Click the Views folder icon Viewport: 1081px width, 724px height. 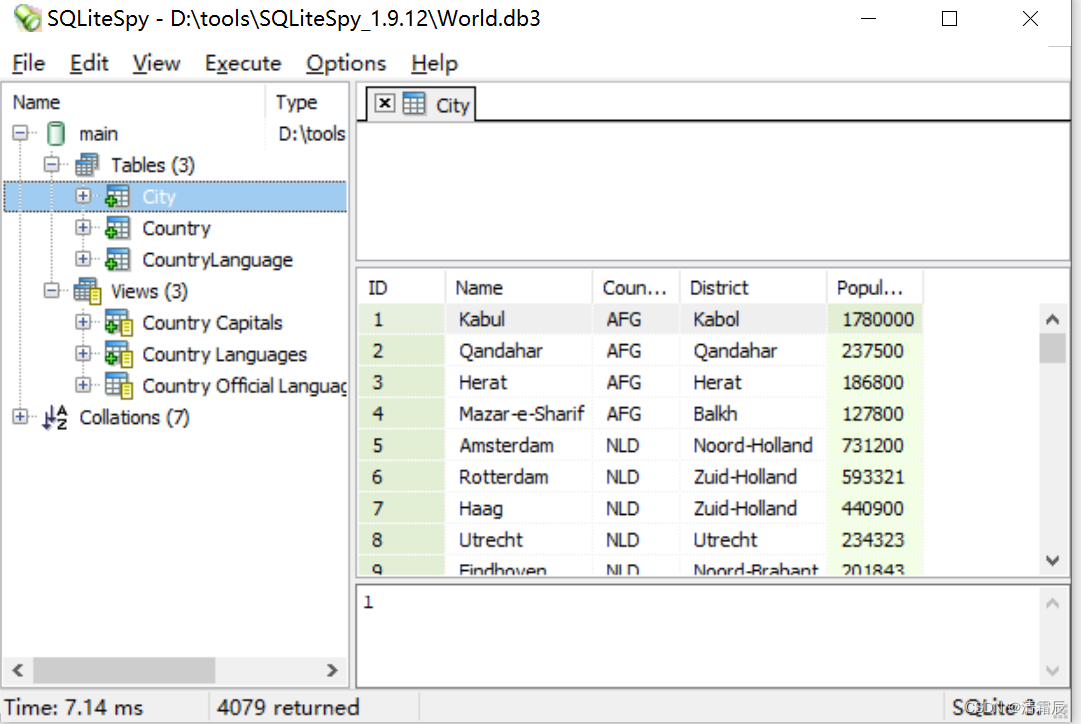(87, 291)
